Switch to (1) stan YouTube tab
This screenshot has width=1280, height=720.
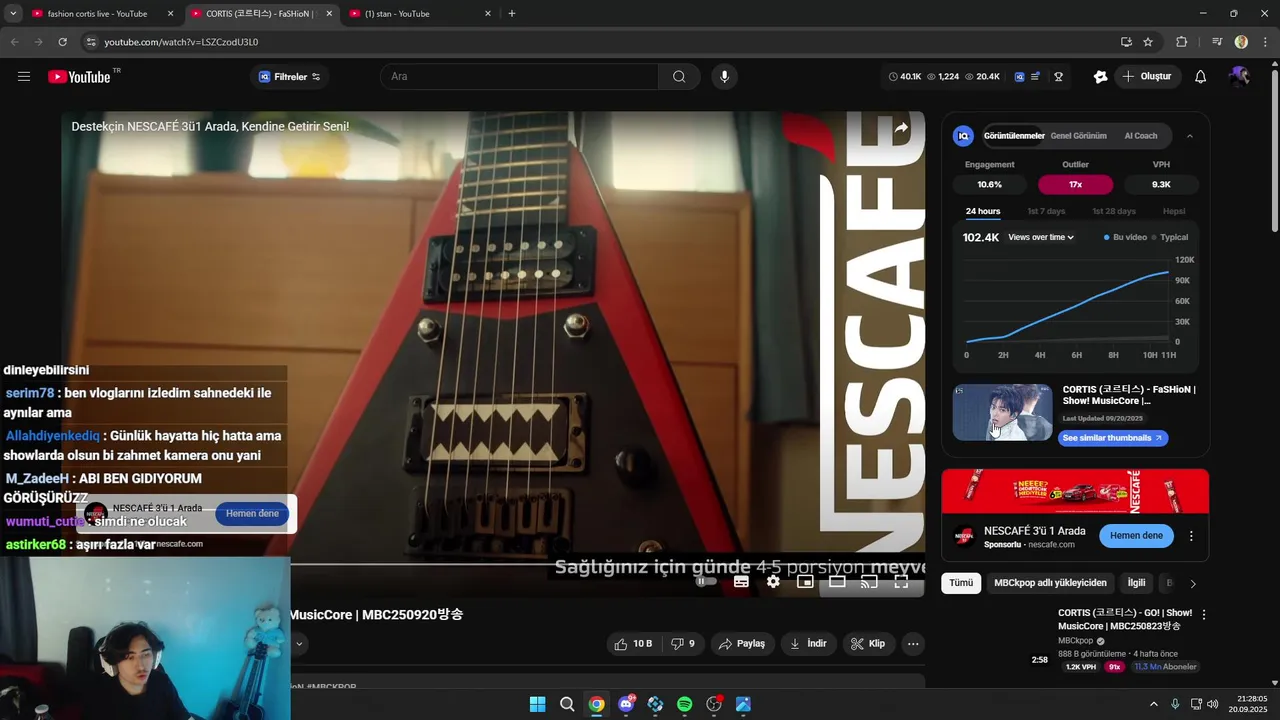pyautogui.click(x=420, y=14)
